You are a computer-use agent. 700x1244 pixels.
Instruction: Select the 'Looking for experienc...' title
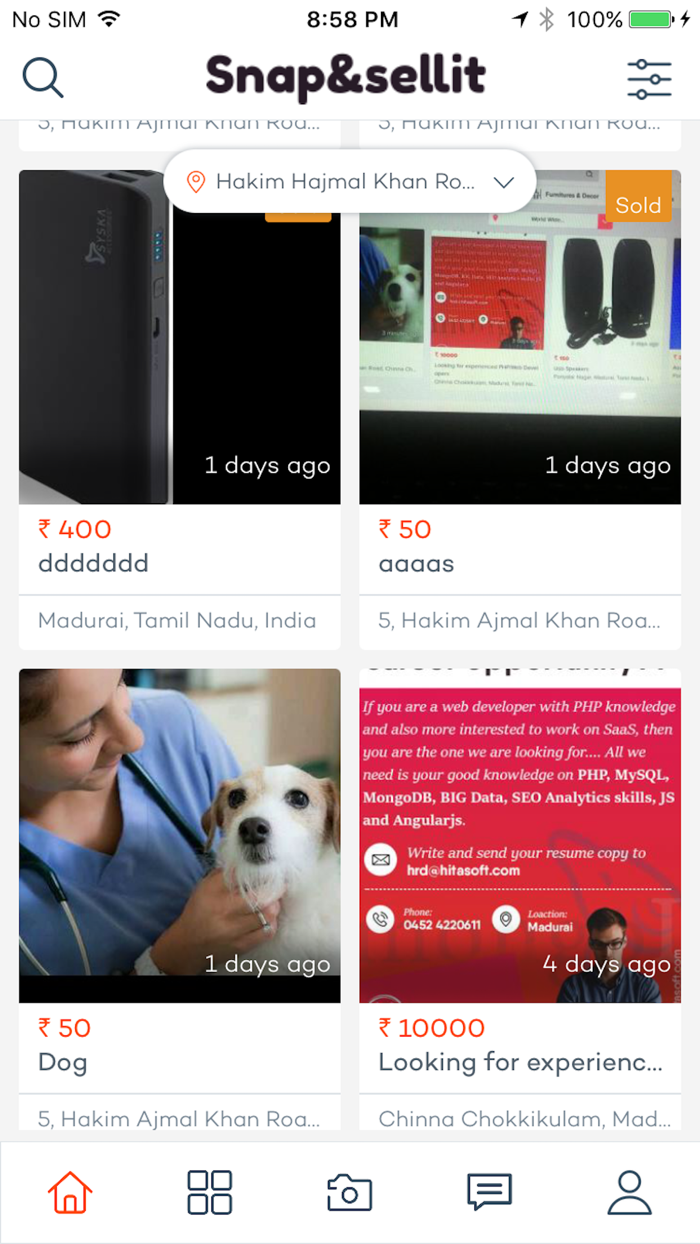[x=520, y=1063]
